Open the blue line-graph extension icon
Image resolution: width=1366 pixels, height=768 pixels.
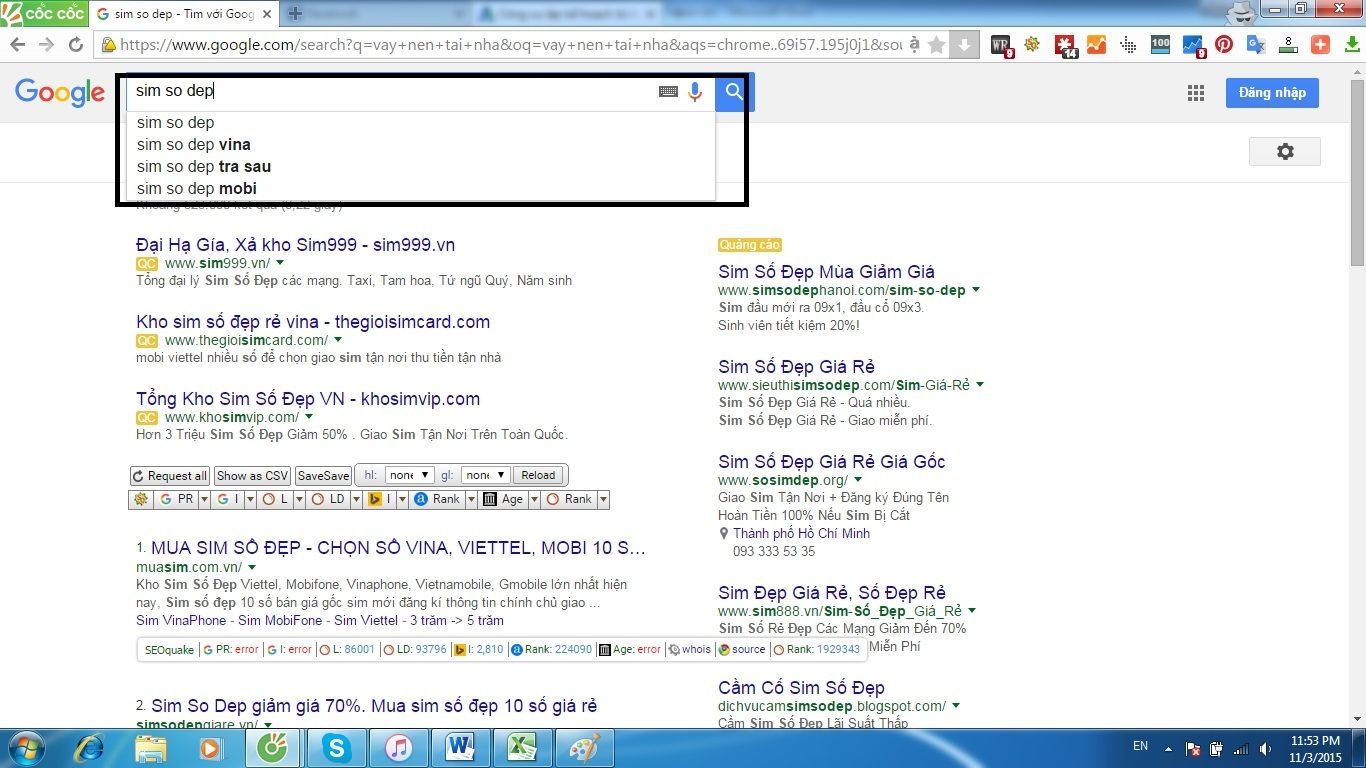coord(1193,45)
